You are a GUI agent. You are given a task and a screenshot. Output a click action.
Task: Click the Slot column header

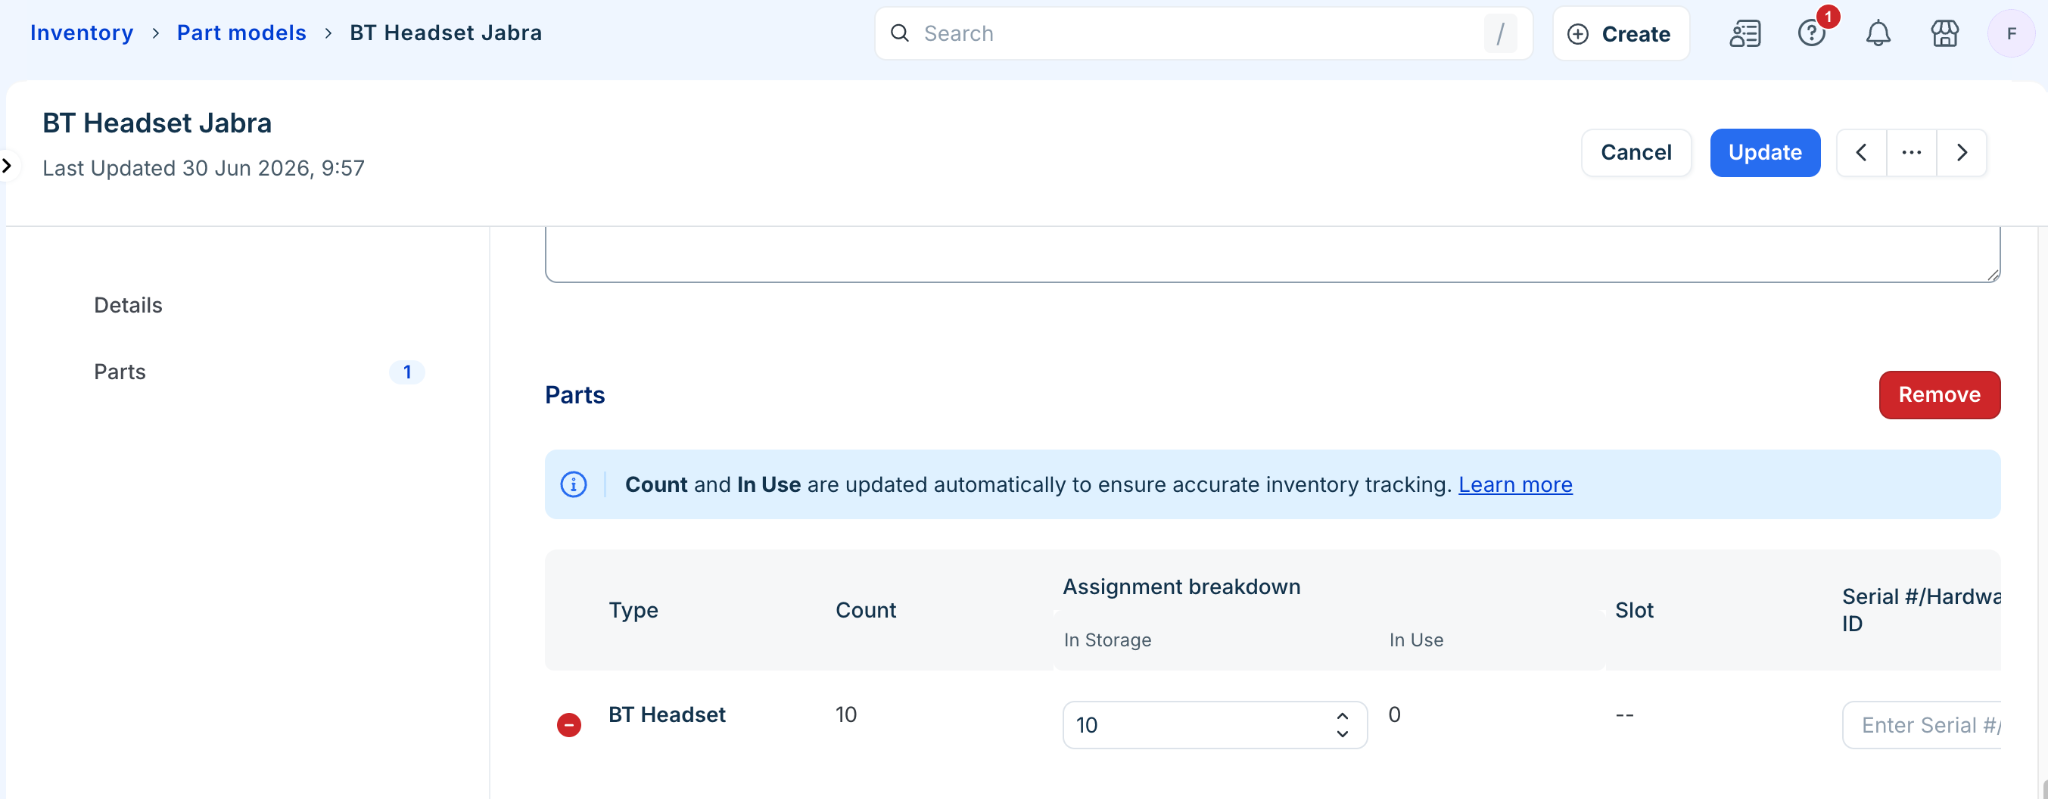(x=1634, y=610)
